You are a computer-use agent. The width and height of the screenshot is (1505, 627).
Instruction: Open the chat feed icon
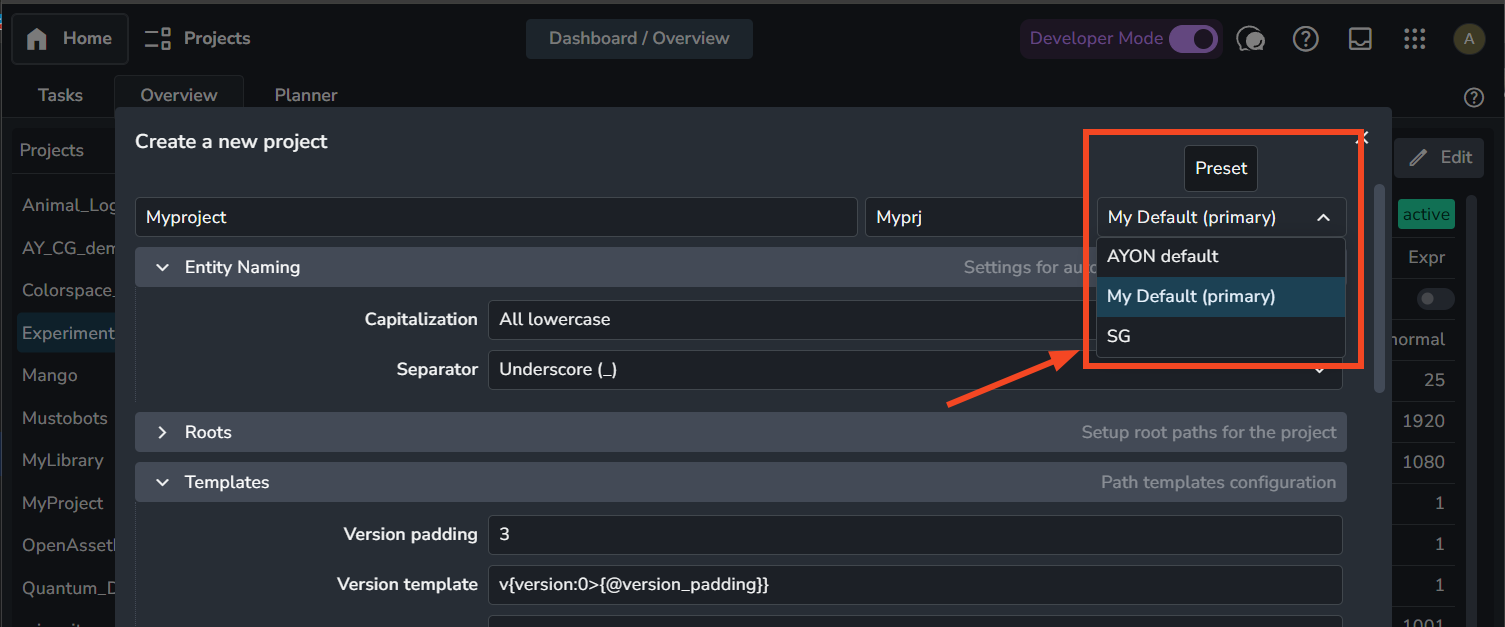click(x=1251, y=39)
